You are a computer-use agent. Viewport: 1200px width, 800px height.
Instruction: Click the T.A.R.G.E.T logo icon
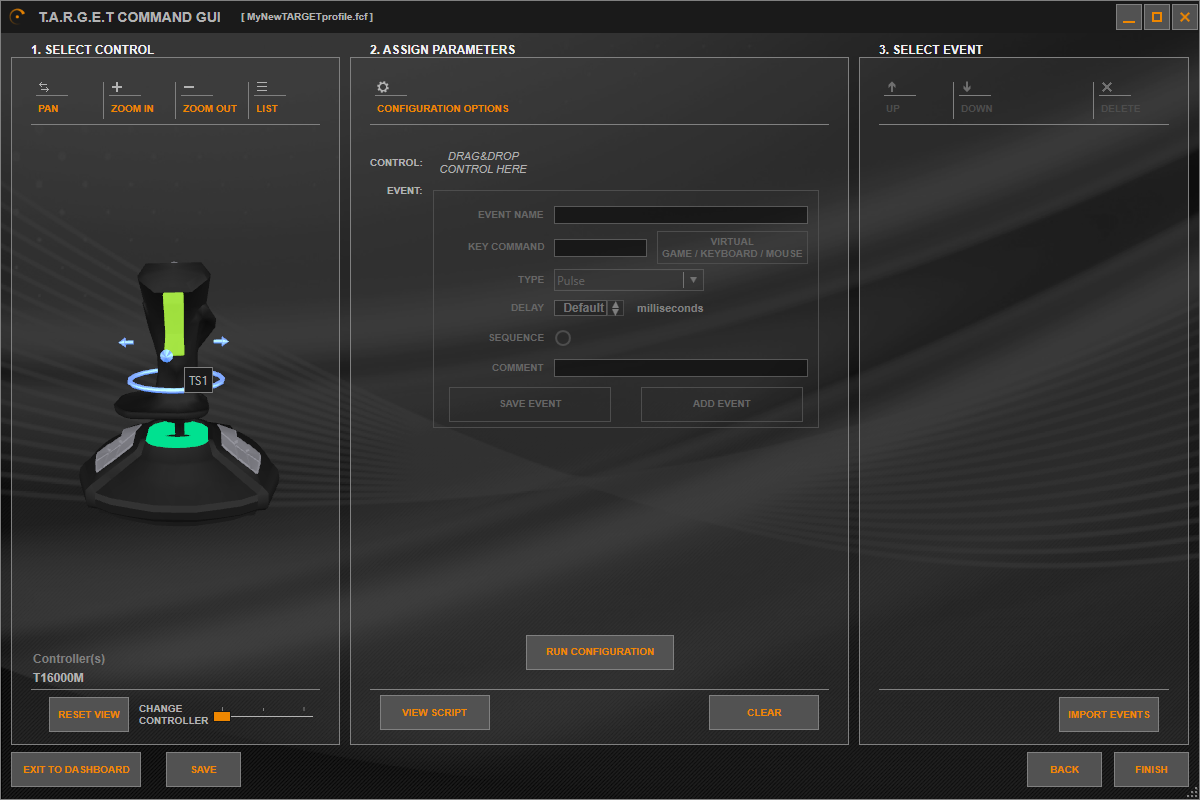(x=18, y=17)
